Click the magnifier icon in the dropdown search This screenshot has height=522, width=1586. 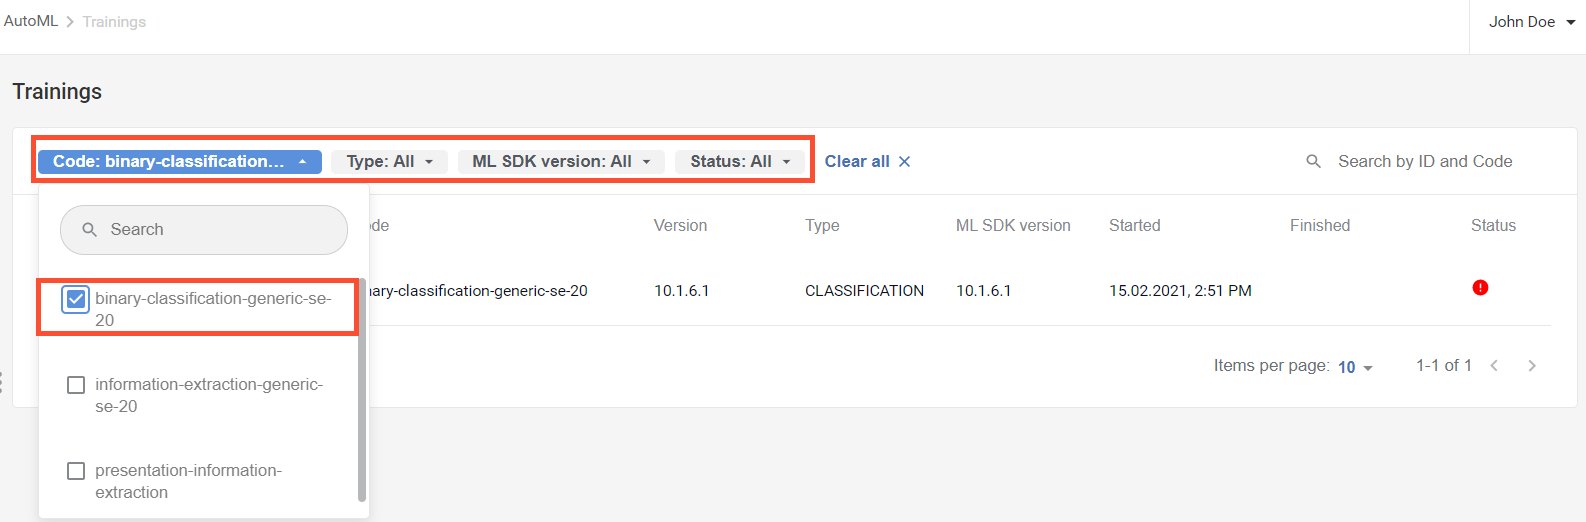[89, 230]
